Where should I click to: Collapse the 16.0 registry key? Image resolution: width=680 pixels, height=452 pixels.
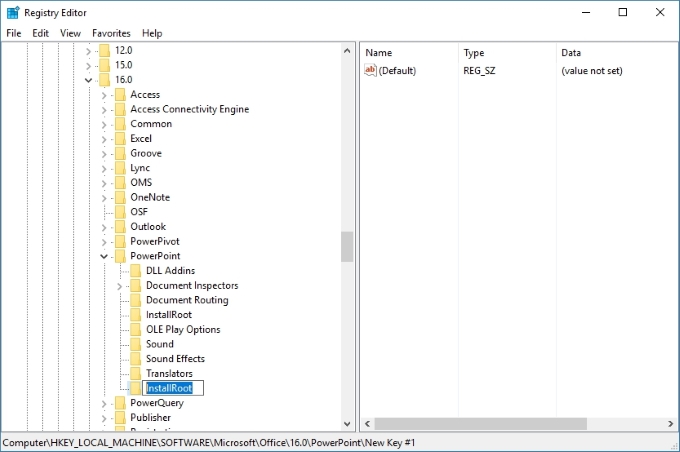coord(89,80)
